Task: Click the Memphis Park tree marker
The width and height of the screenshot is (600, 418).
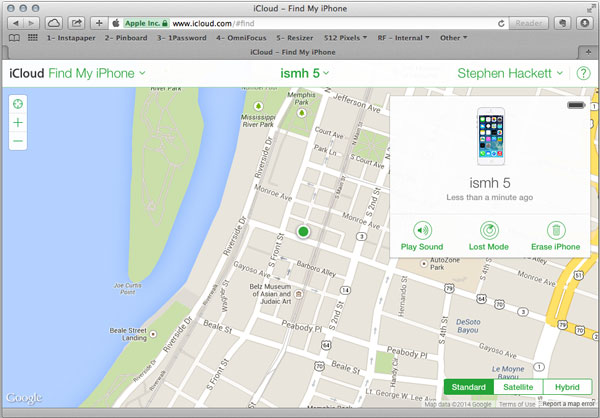Action: 302,113
